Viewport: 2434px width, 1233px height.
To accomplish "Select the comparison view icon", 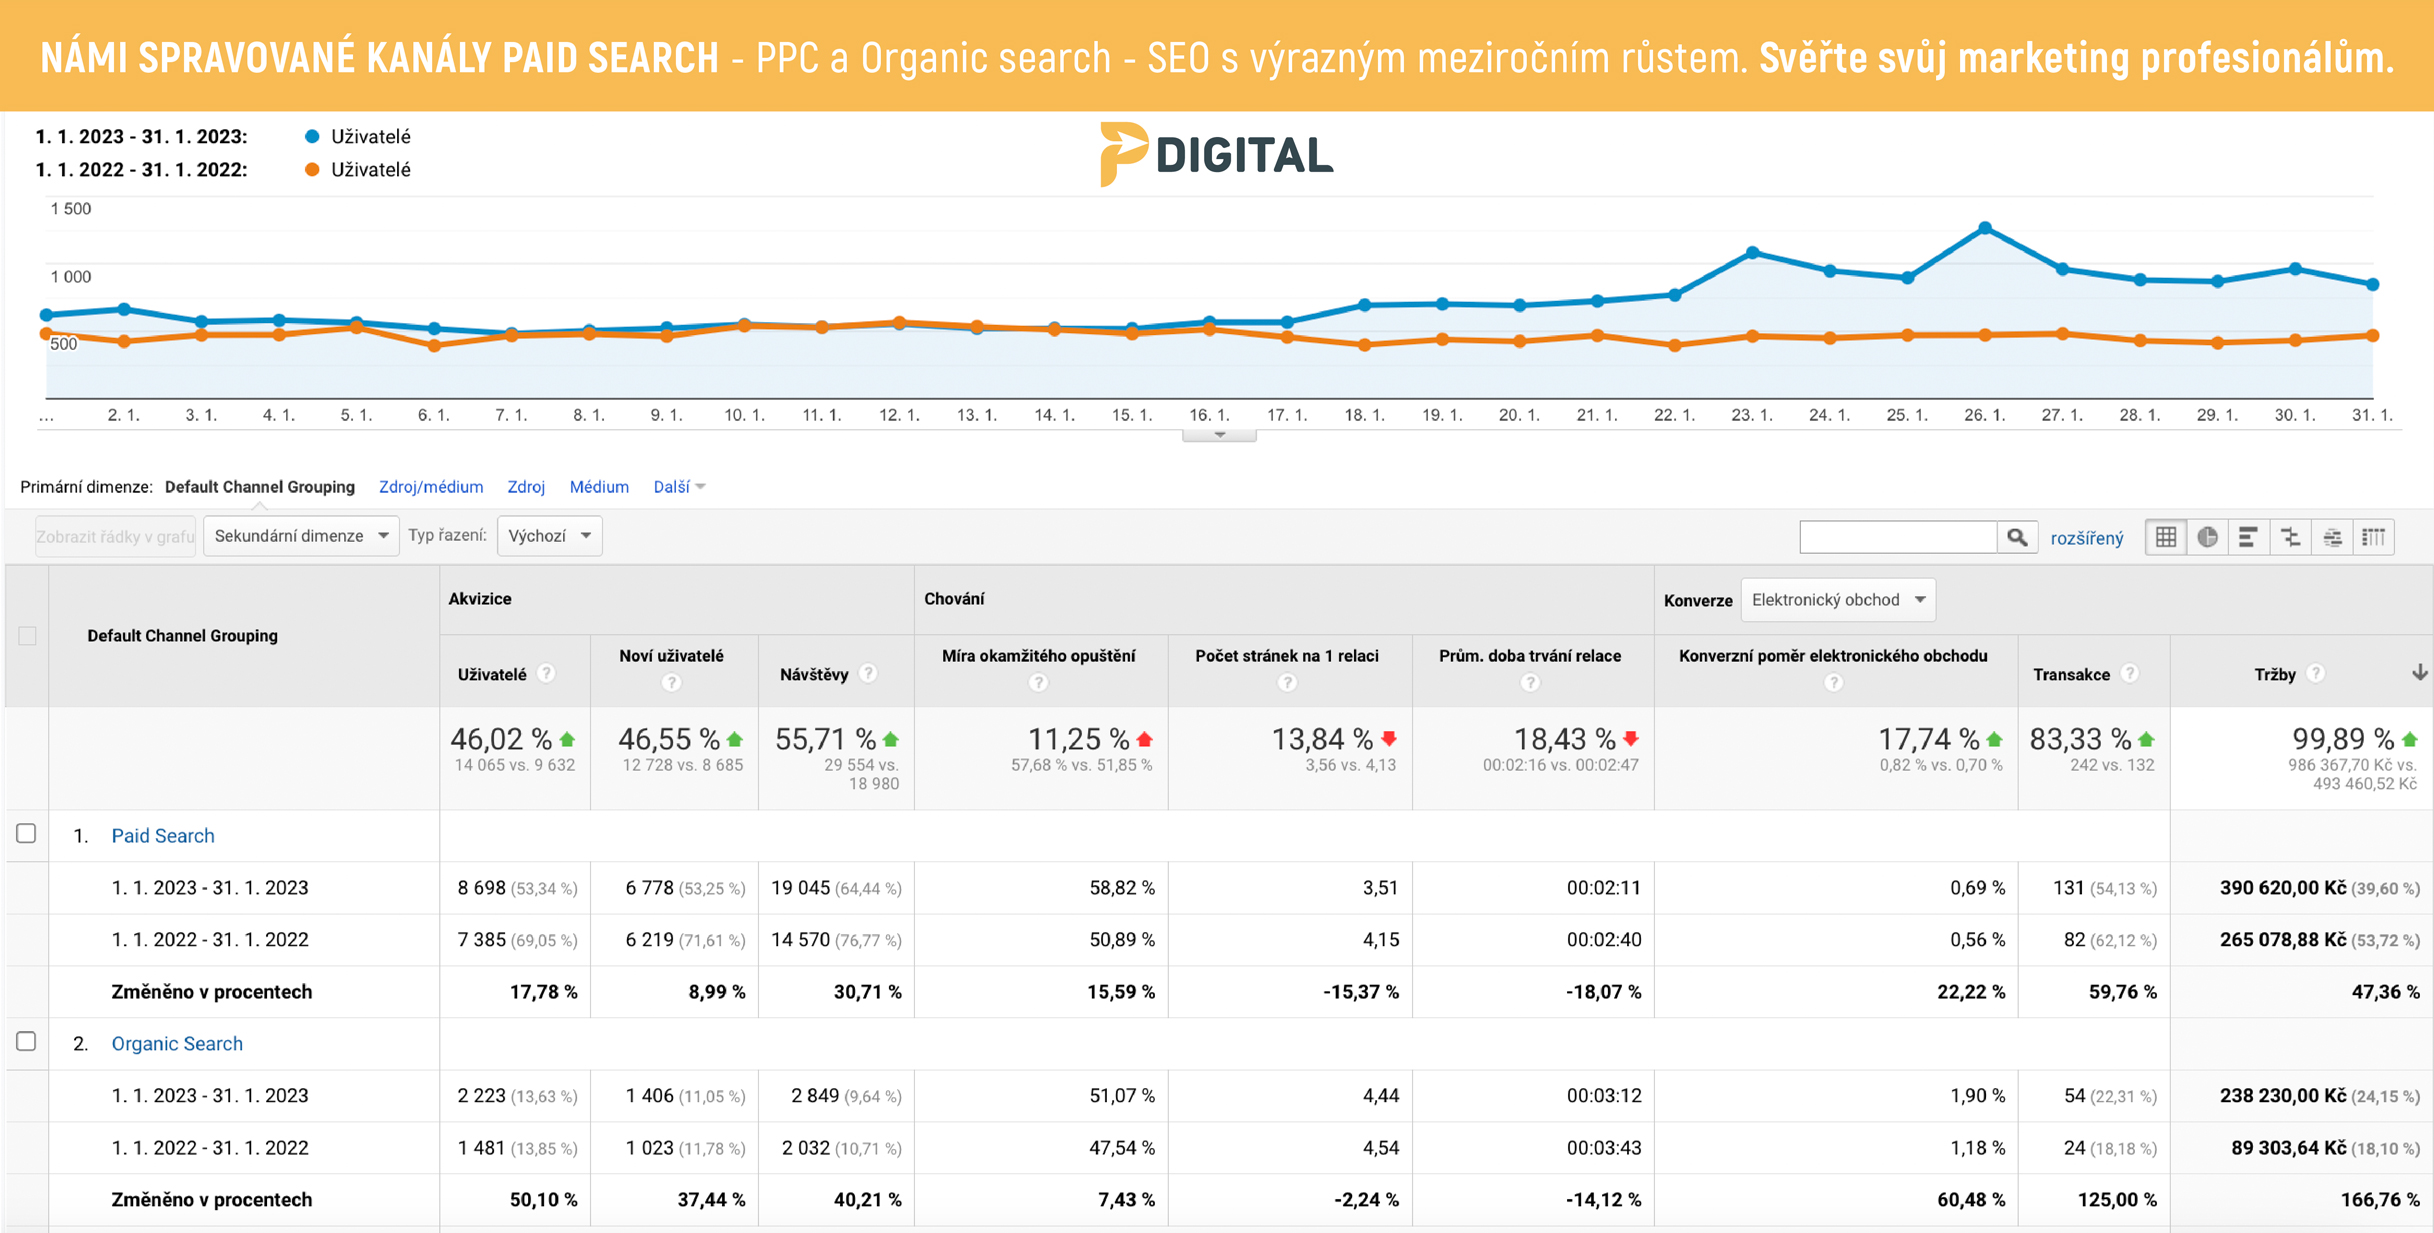I will 2290,537.
